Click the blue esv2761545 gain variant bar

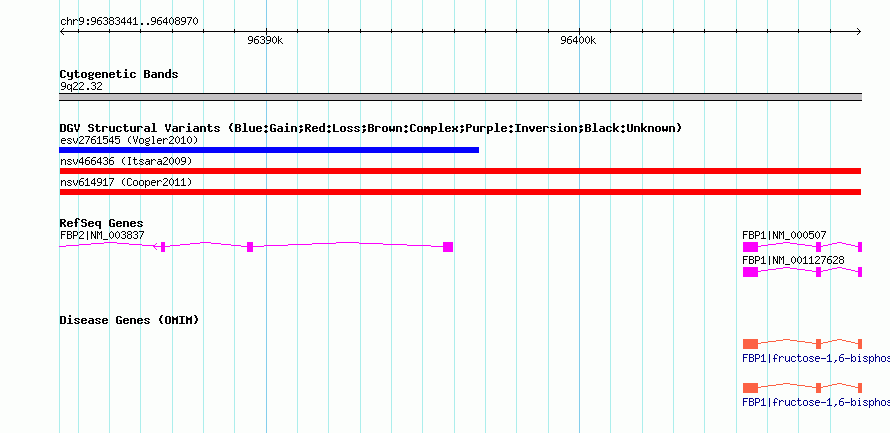coord(269,150)
